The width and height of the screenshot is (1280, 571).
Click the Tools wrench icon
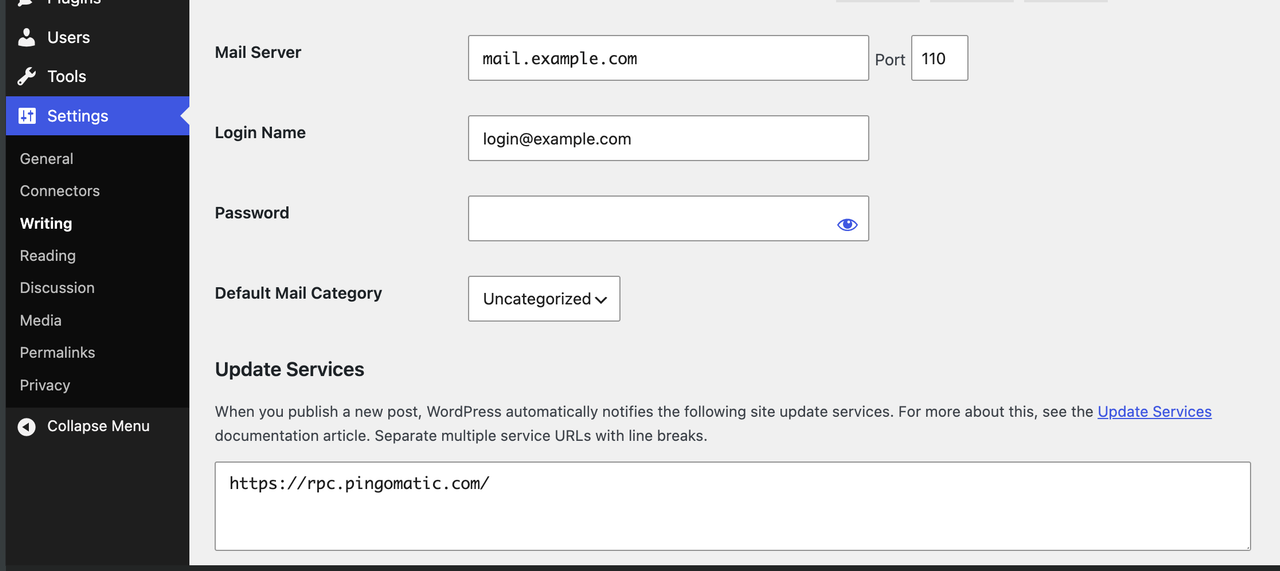point(27,76)
